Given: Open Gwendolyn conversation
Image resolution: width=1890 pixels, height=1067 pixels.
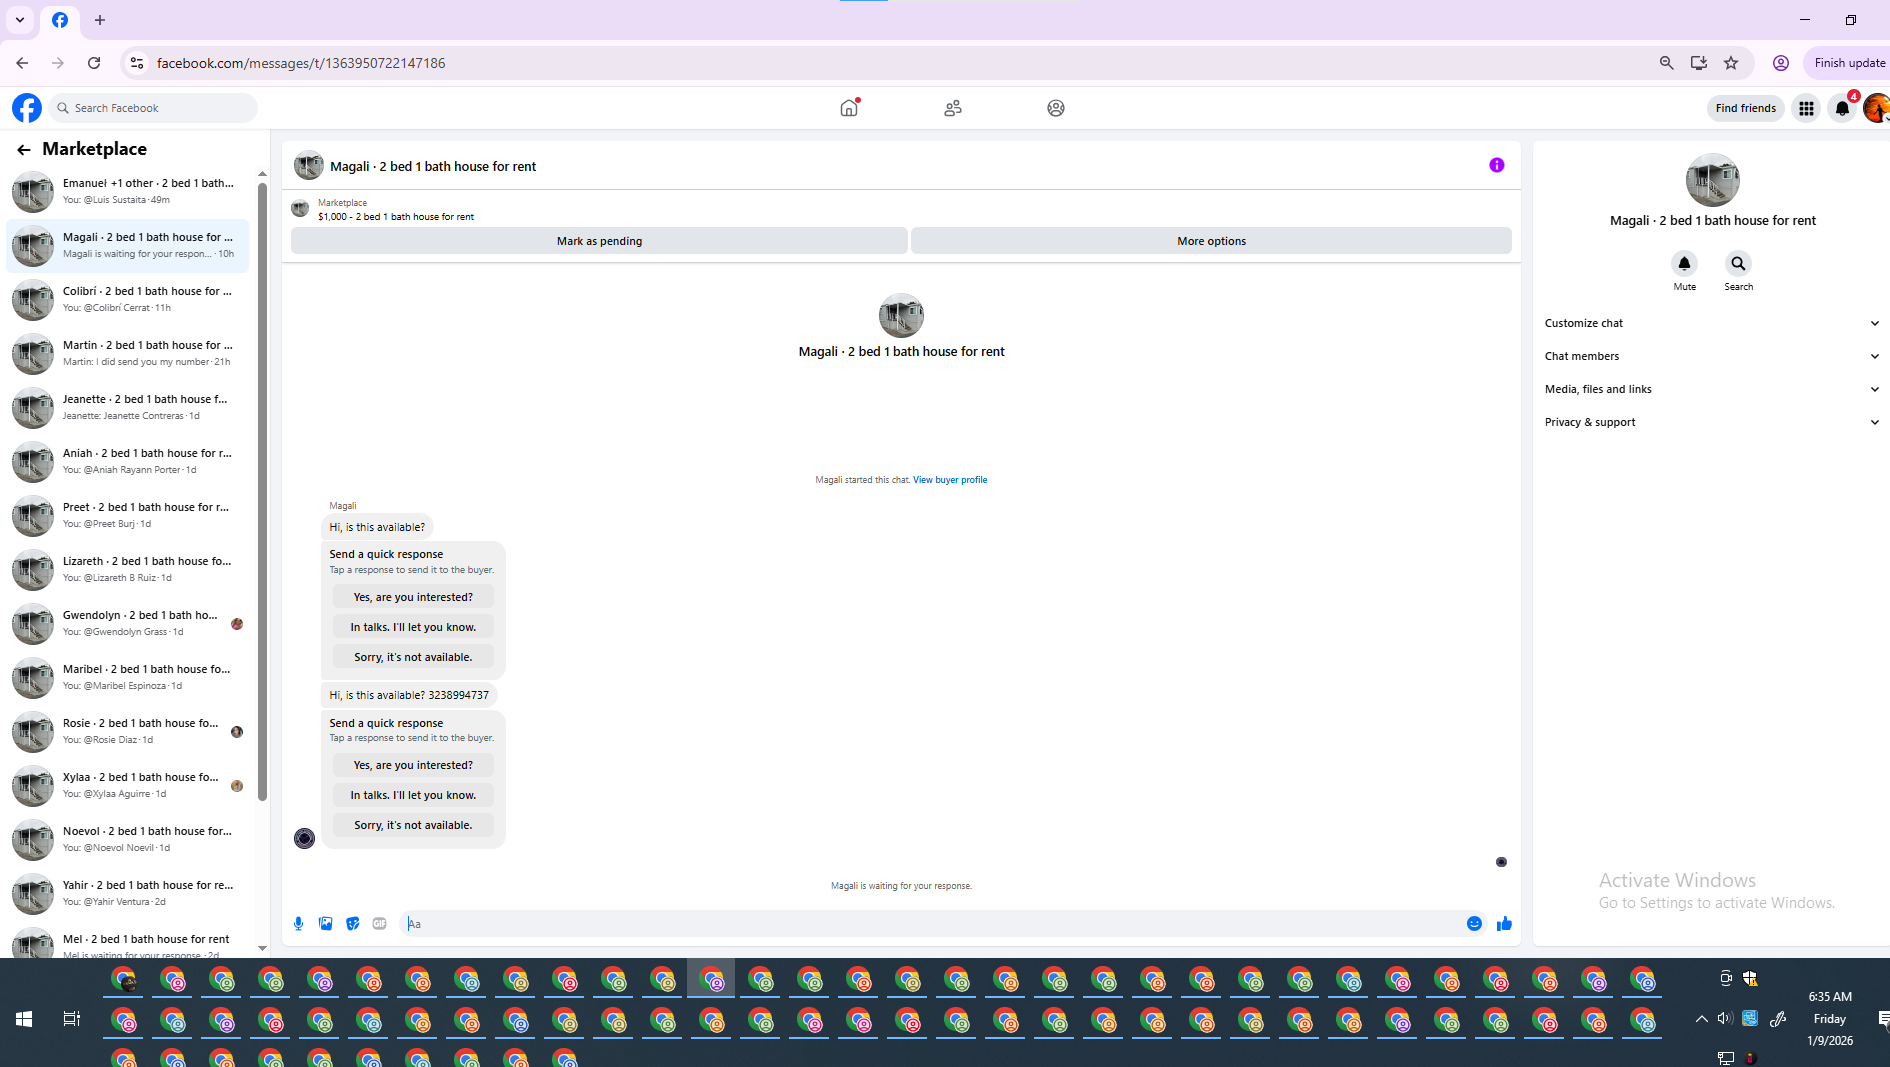Looking at the screenshot, I should click(128, 623).
